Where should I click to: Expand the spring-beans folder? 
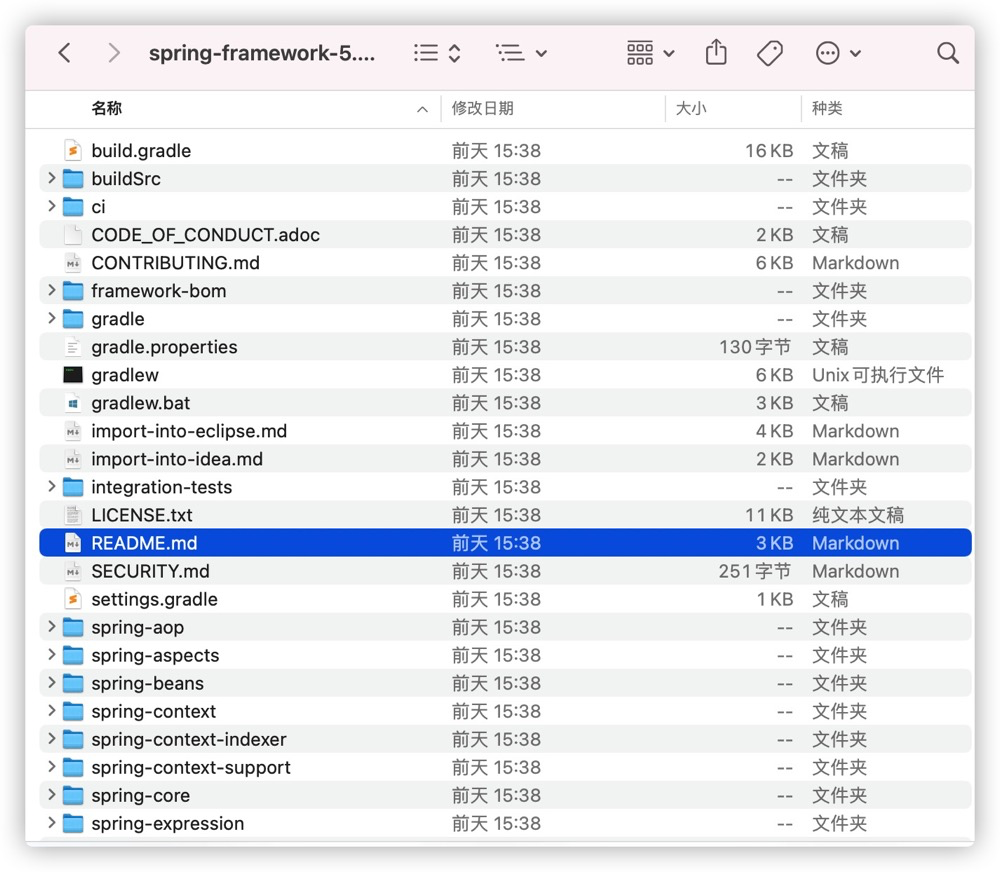(52, 683)
